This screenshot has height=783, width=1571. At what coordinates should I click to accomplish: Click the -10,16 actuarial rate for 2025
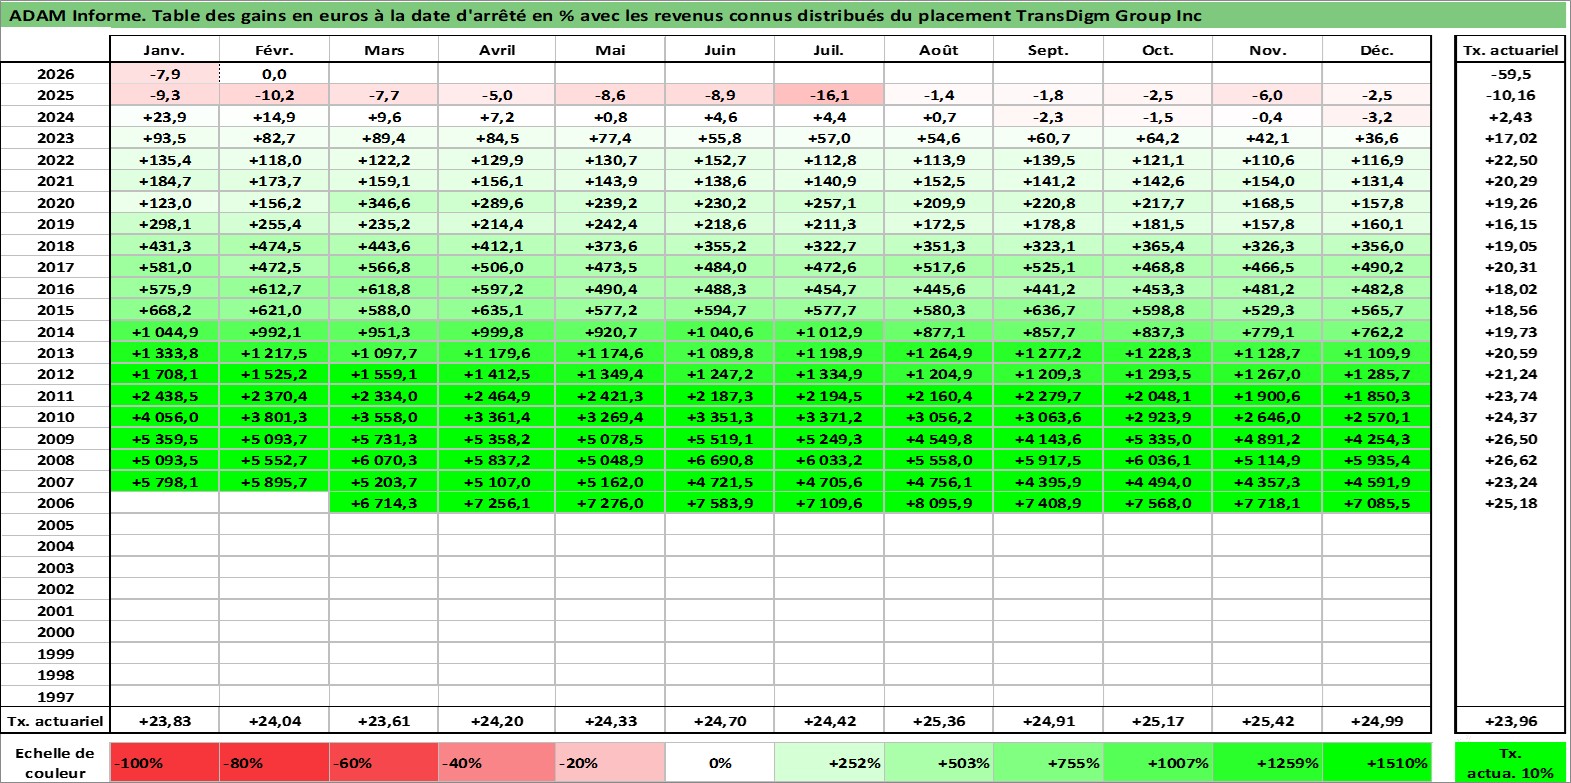click(x=1510, y=95)
